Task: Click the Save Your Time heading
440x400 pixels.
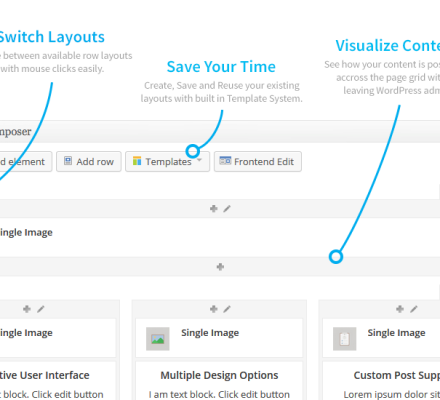Action: tap(221, 67)
